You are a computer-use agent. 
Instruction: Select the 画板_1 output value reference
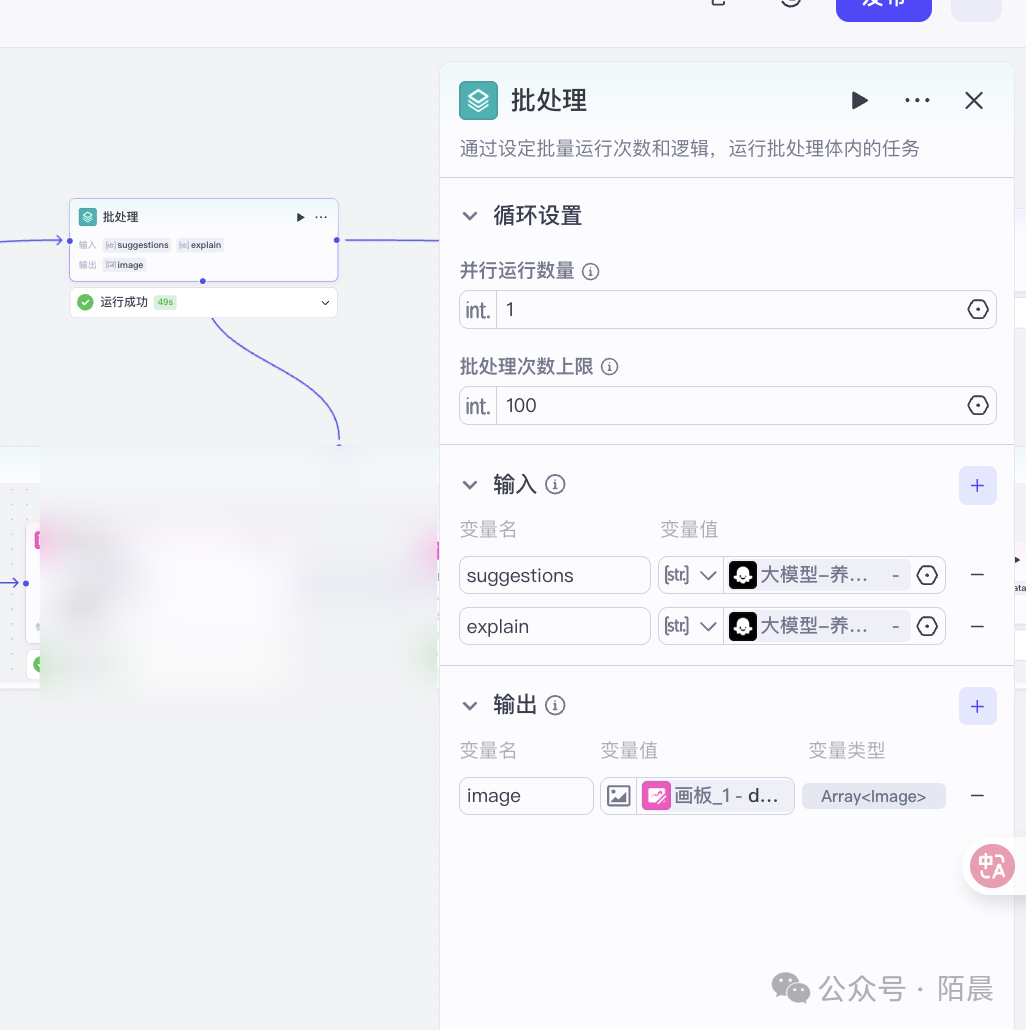716,796
